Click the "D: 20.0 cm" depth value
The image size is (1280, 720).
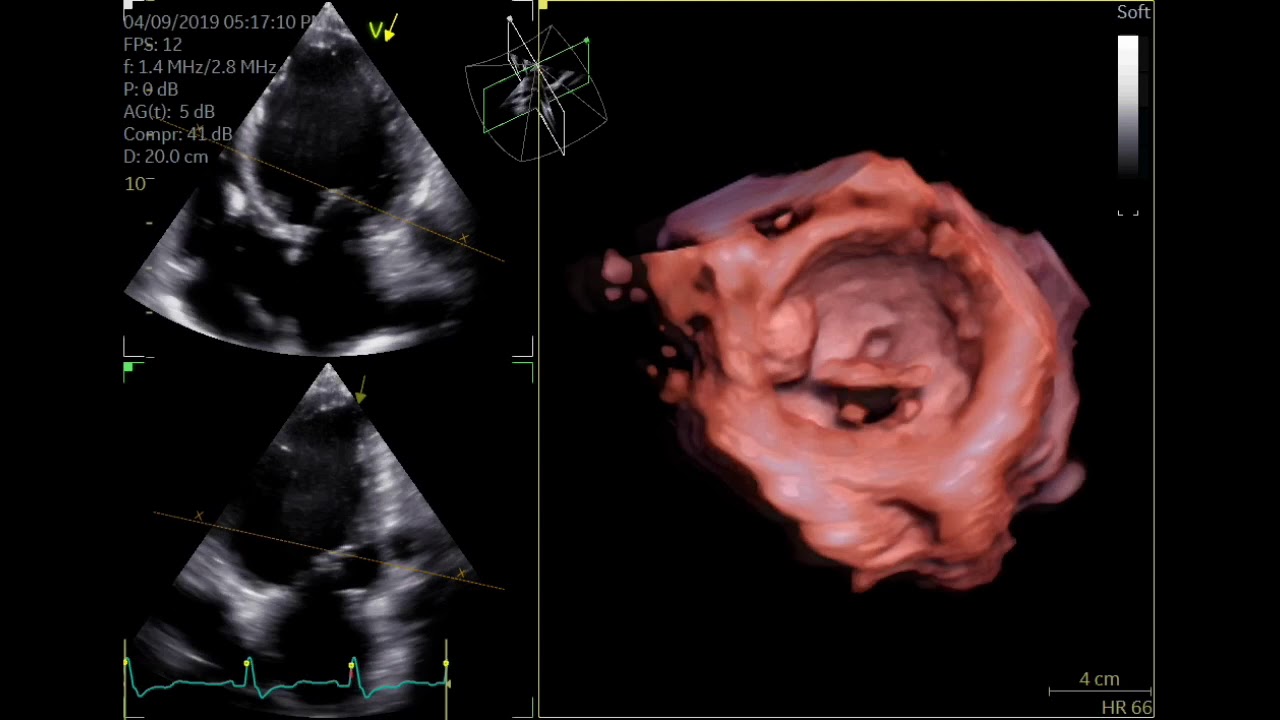click(x=166, y=156)
